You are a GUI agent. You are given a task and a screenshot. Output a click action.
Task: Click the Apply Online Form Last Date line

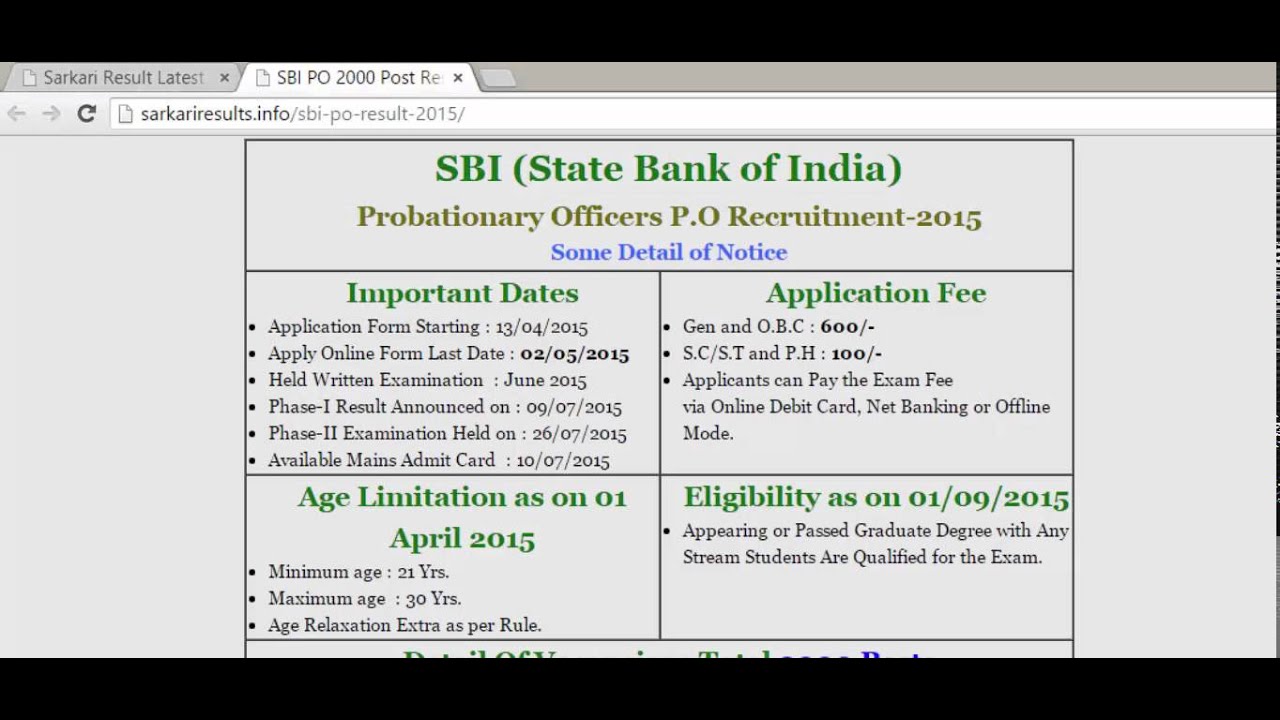pyautogui.click(x=449, y=354)
